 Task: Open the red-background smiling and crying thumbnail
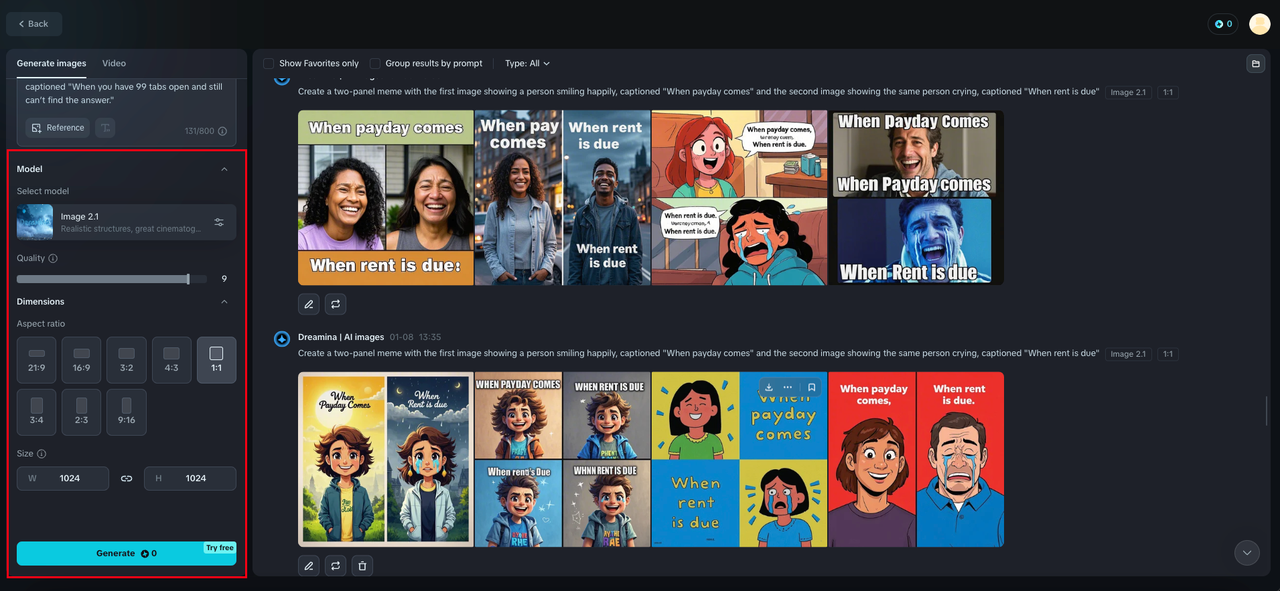click(916, 460)
